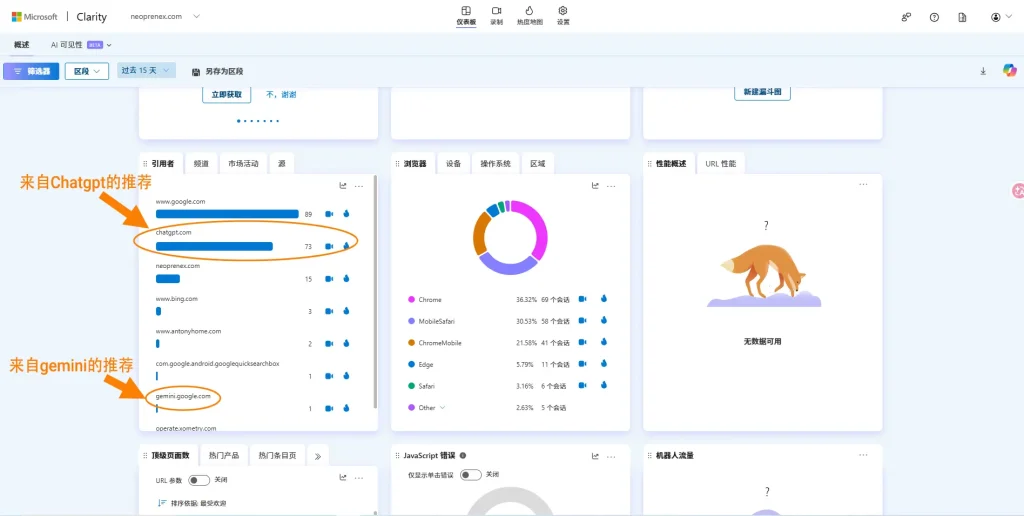Switch to the 设备 device tab

tap(453, 164)
